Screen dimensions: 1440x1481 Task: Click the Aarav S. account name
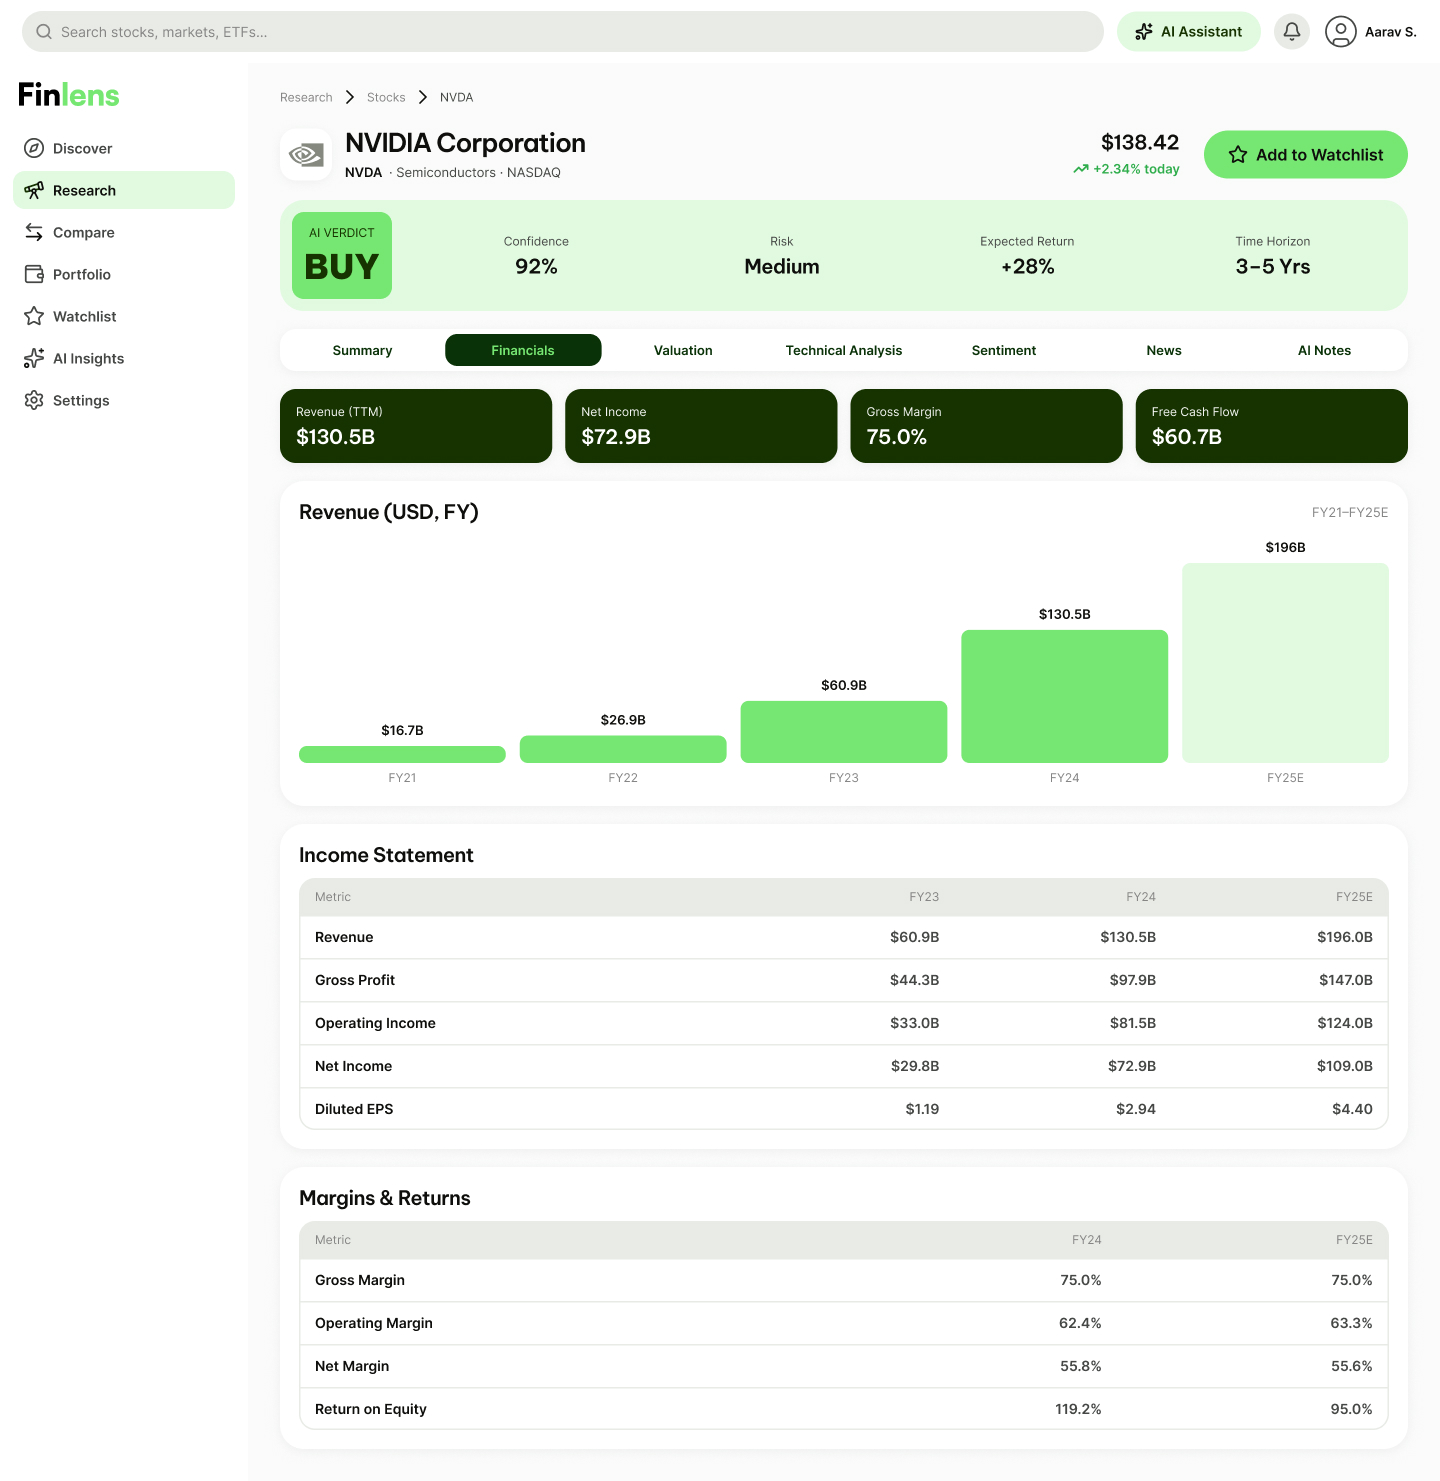[x=1391, y=32]
